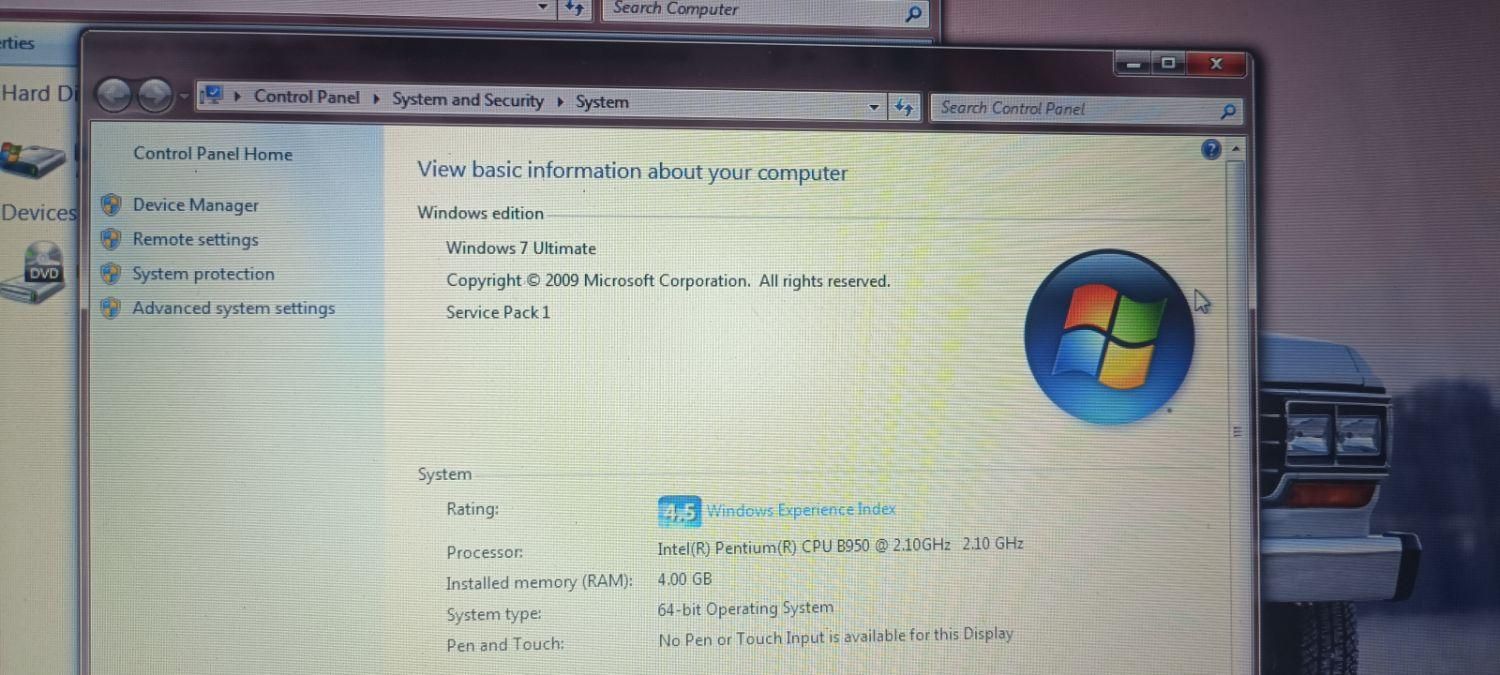Click the scrollbar up arrow in System window
This screenshot has height=675, width=1500.
1237,149
